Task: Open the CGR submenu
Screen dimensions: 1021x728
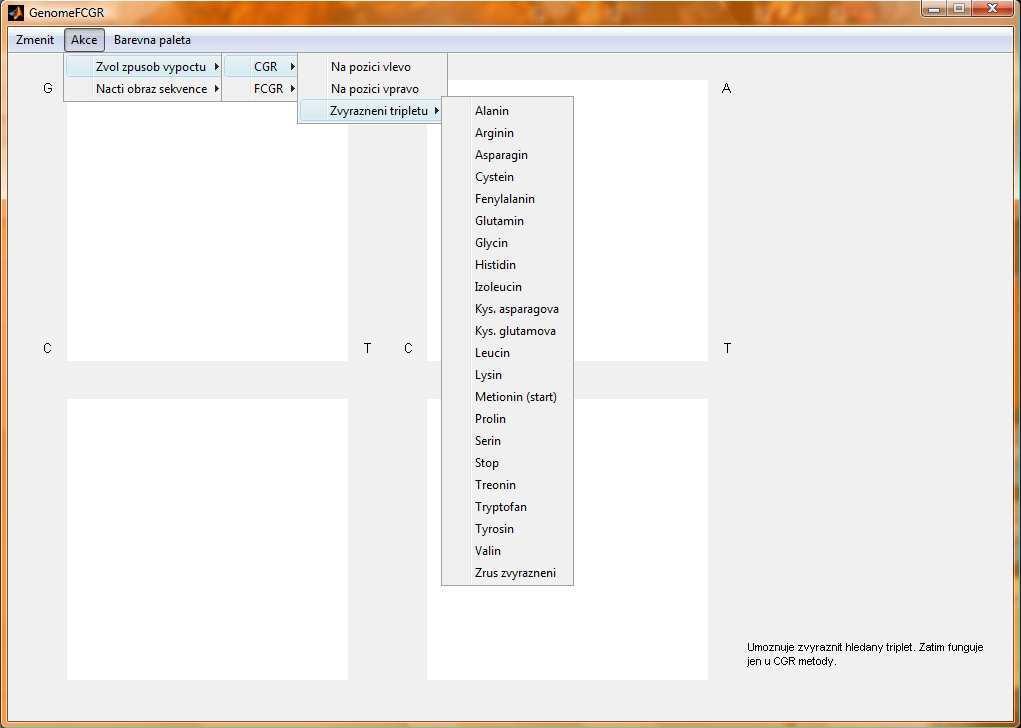Action: [x=260, y=66]
